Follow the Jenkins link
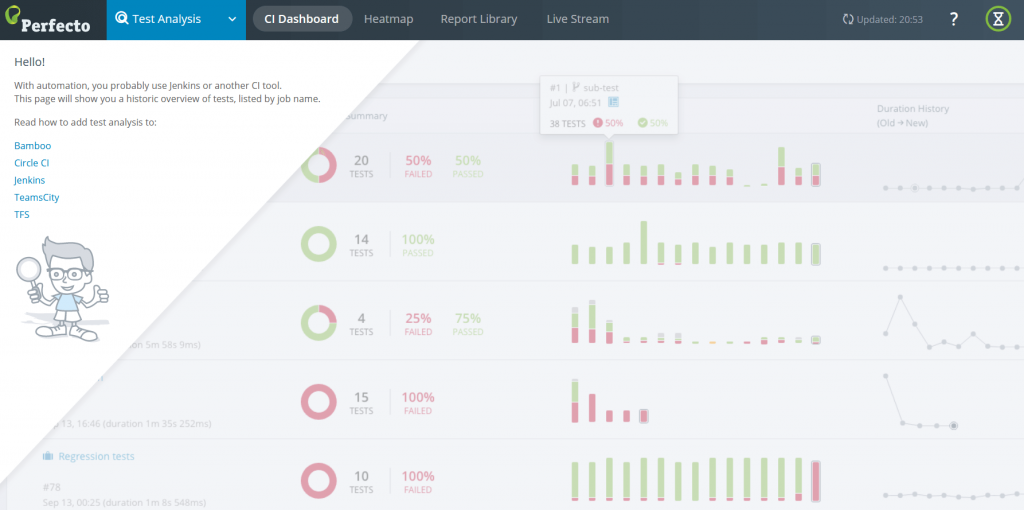The image size is (1024, 510). (30, 180)
